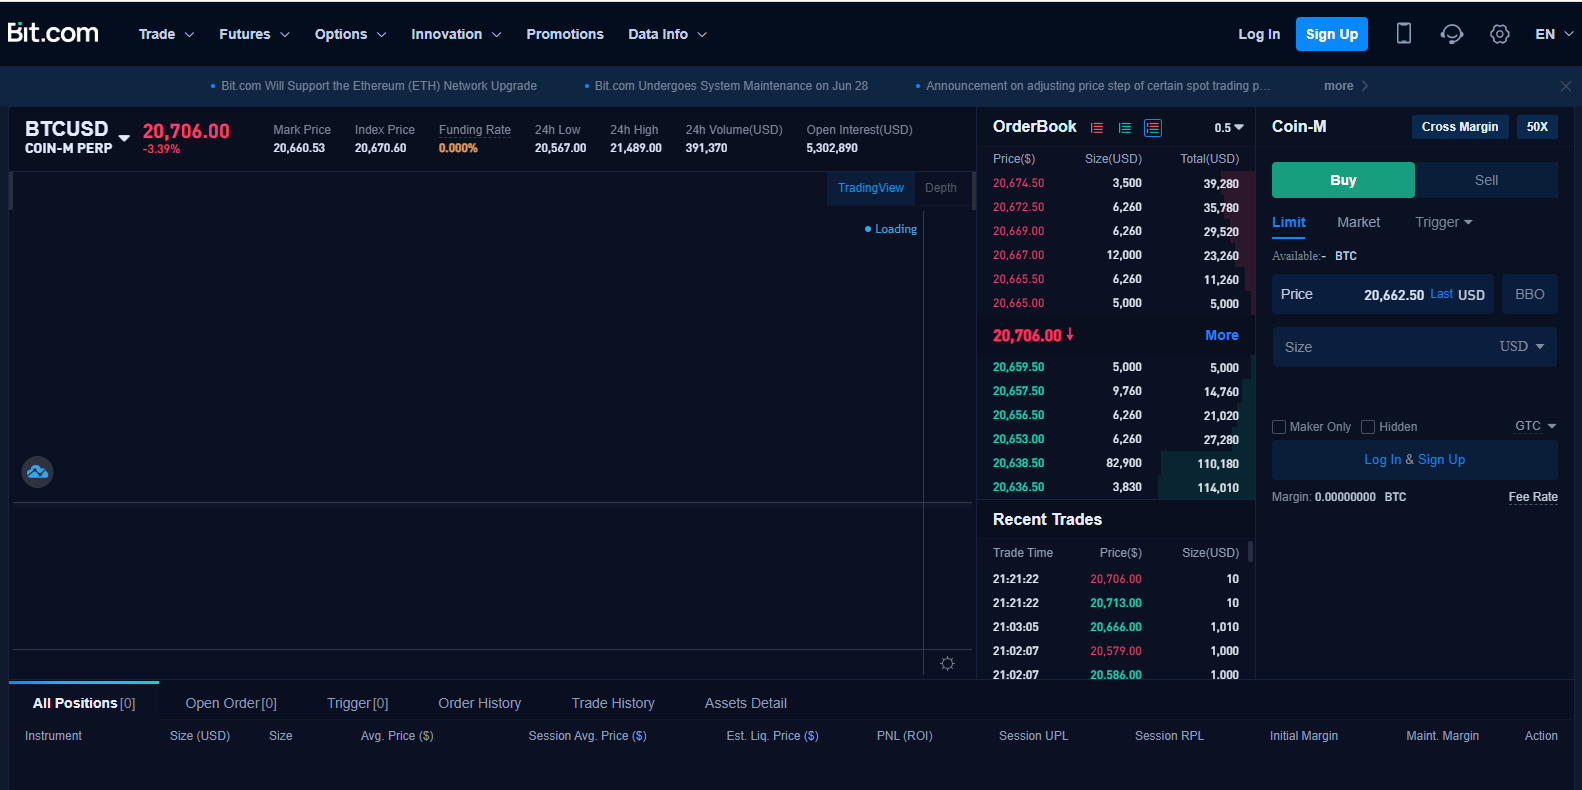This screenshot has height=790, width=1582.
Task: Click the Cross Margin button
Action: (1460, 127)
